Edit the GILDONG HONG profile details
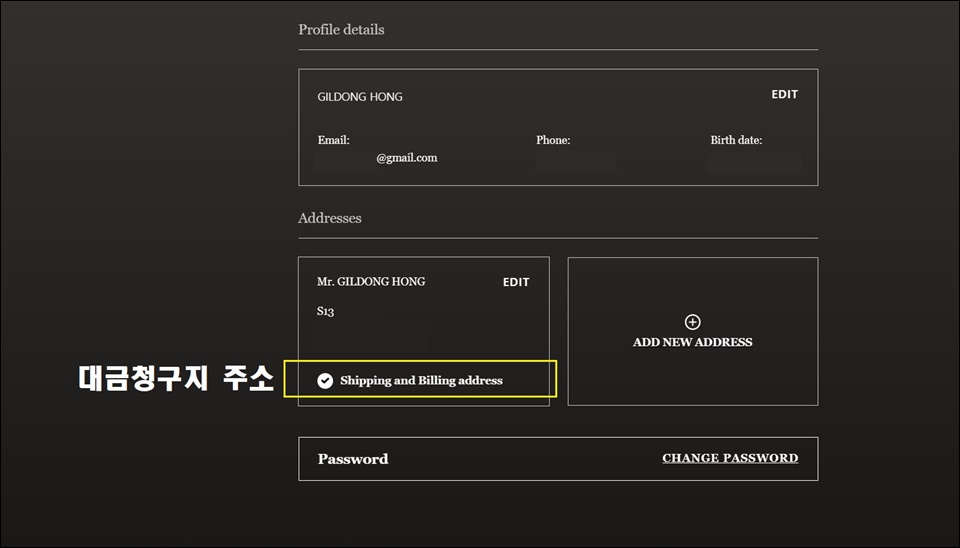 pyautogui.click(x=784, y=94)
